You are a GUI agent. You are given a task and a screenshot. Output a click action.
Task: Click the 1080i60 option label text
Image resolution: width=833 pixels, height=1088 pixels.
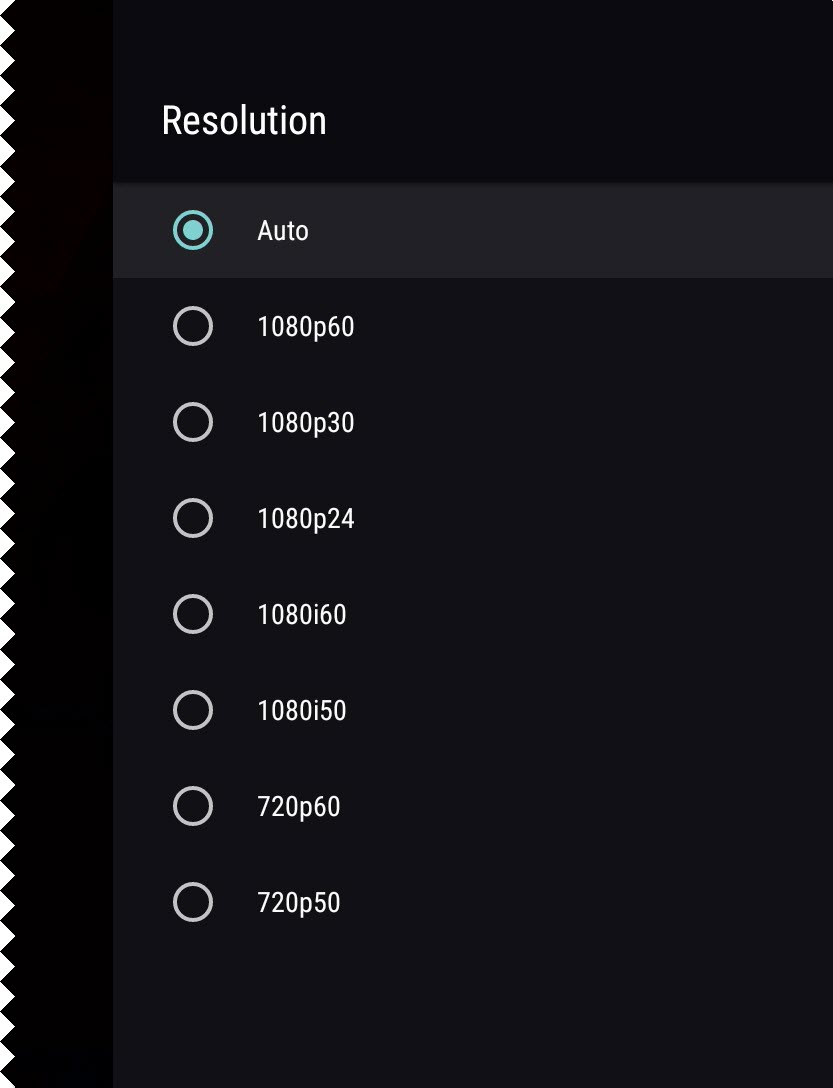click(302, 614)
